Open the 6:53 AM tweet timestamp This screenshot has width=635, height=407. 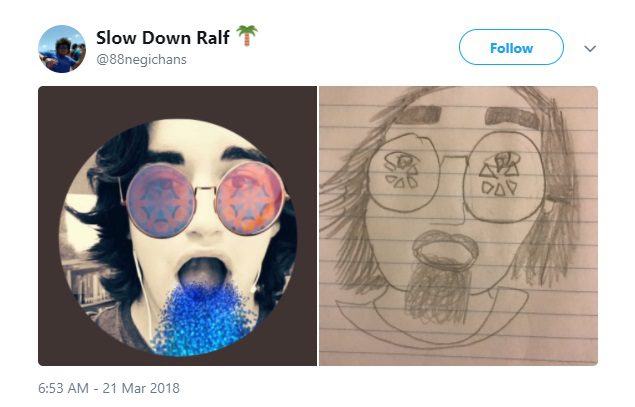(110, 387)
